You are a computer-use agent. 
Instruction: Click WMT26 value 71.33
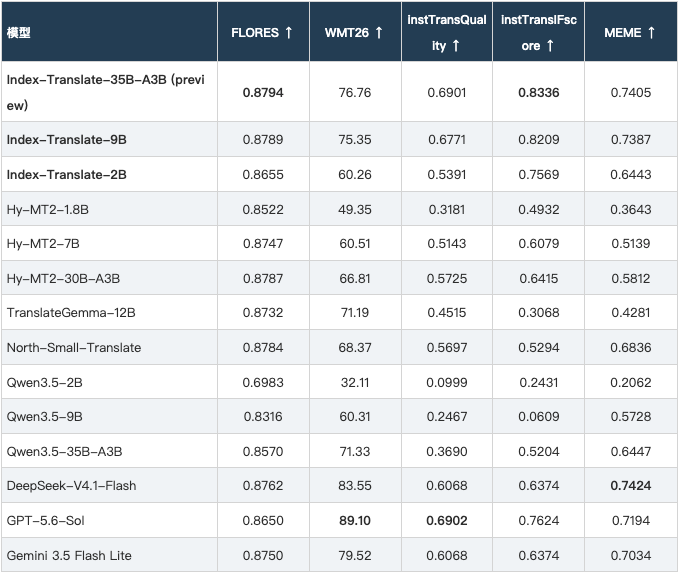(355, 452)
